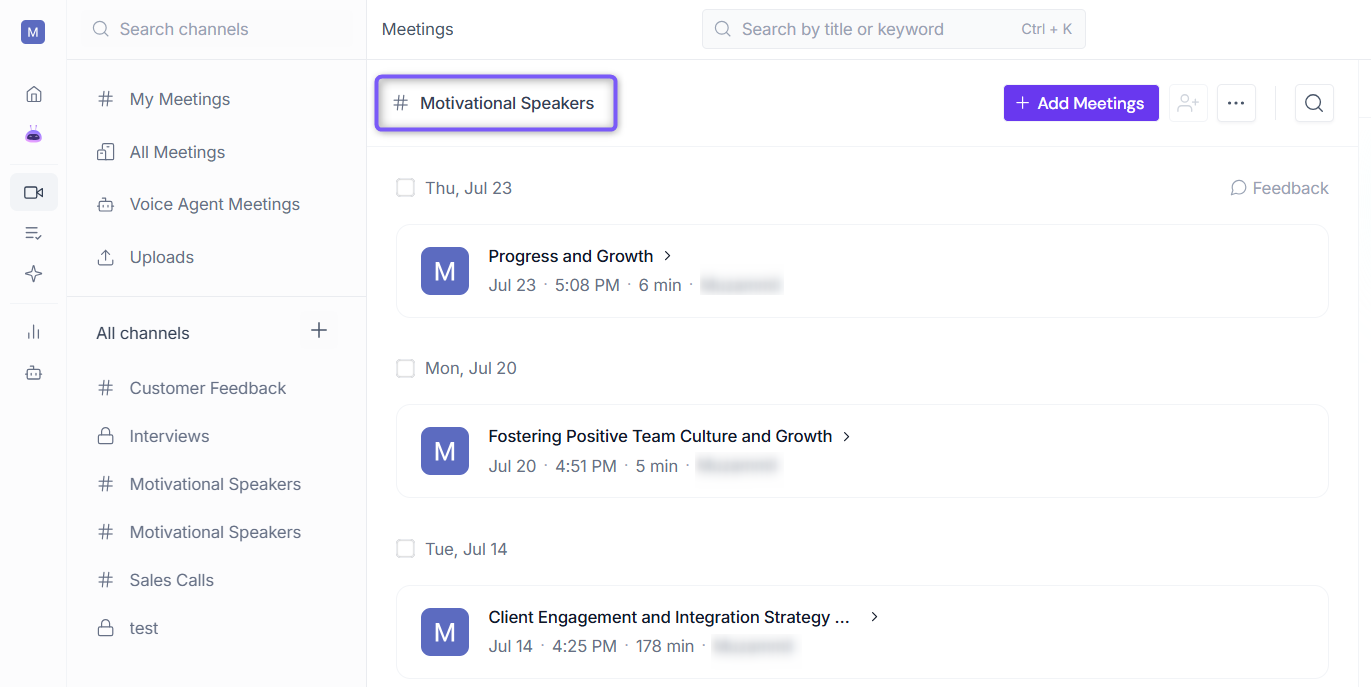Tick the Thu, Jul 23 checkbox
The width and height of the screenshot is (1371, 687).
click(405, 188)
